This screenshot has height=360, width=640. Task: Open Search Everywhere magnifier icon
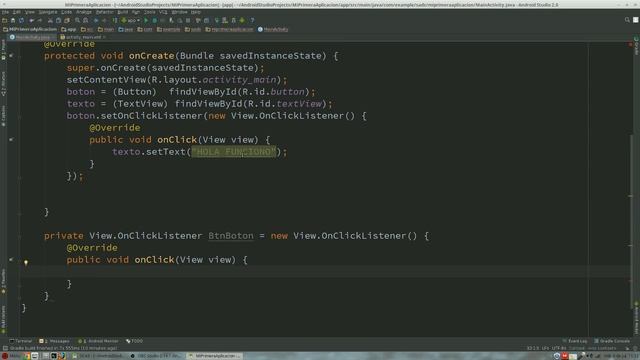point(627,20)
